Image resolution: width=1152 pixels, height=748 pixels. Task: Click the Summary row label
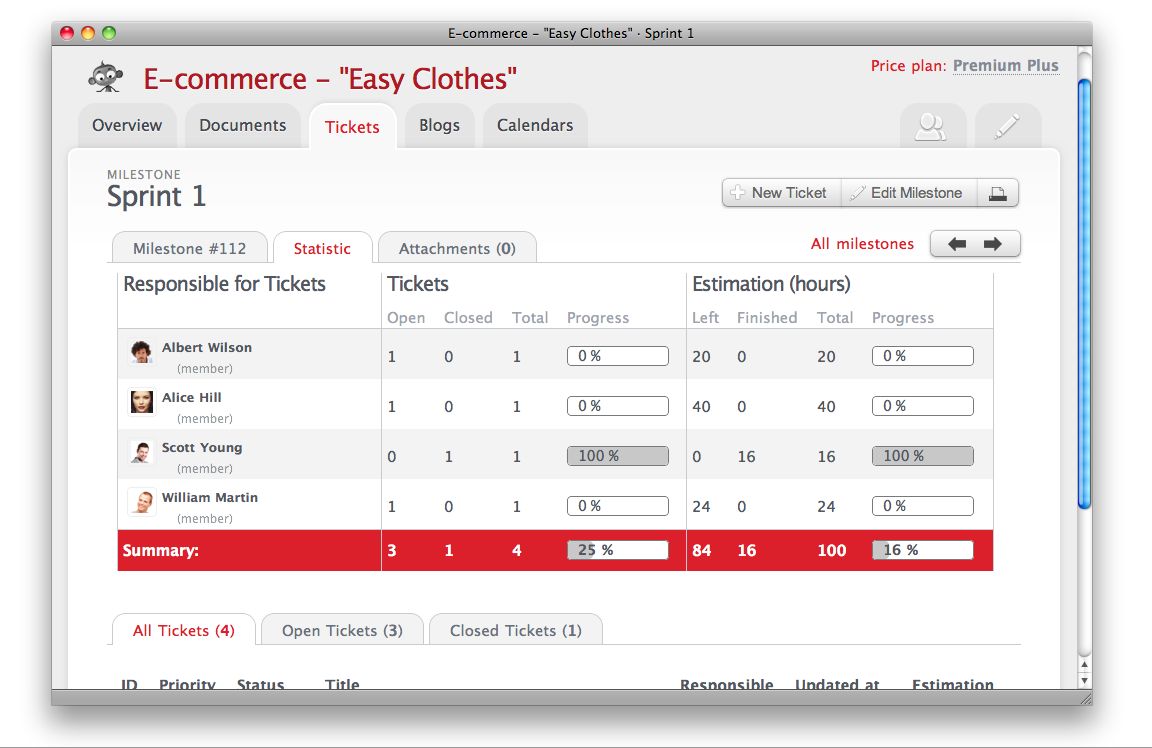click(160, 550)
